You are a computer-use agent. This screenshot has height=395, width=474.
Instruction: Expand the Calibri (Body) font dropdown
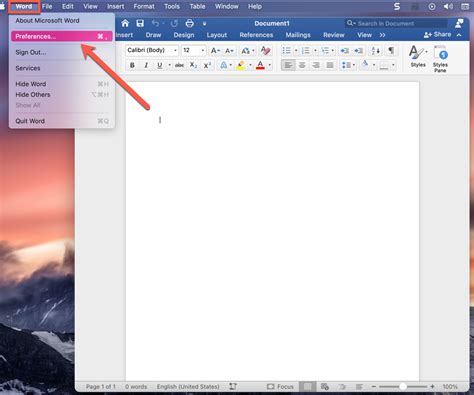[175, 50]
